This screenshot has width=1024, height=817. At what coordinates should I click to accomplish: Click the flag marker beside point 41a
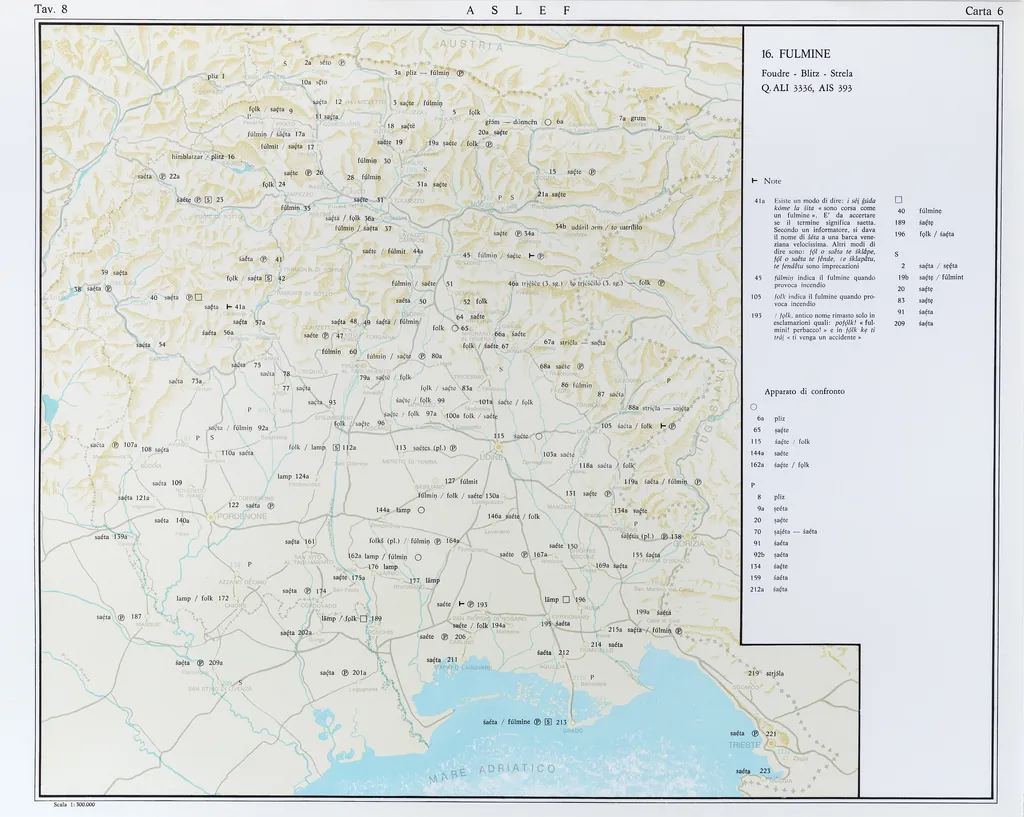point(228,307)
